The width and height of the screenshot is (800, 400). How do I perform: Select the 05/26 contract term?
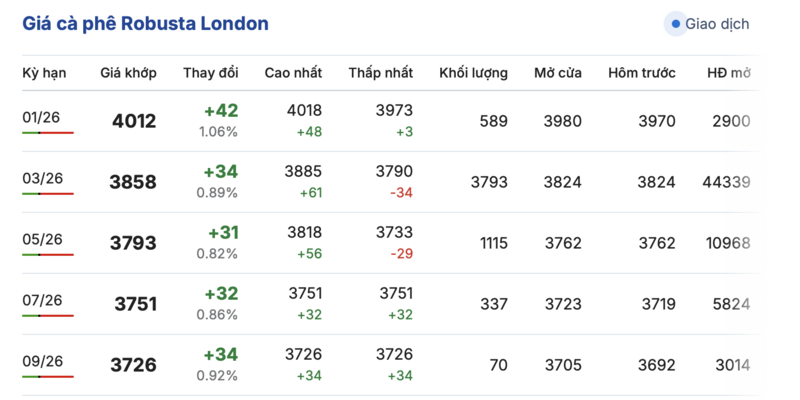[x=42, y=239]
